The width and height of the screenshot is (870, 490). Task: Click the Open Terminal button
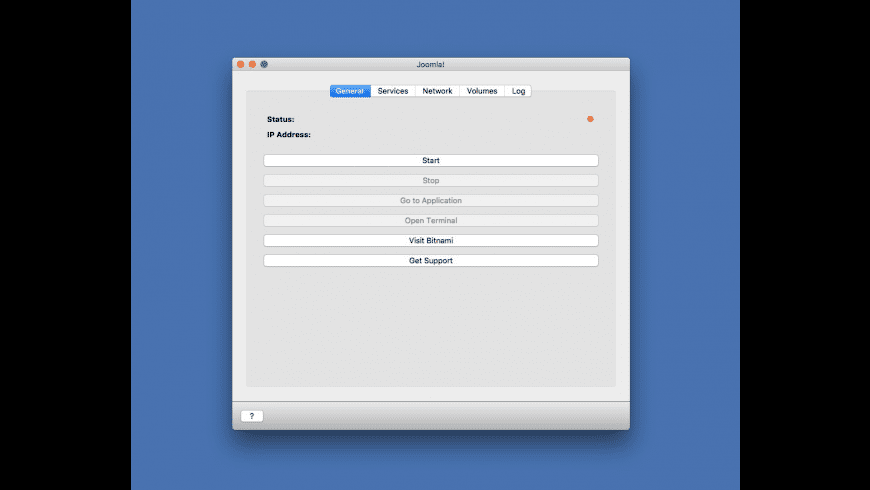(x=431, y=220)
